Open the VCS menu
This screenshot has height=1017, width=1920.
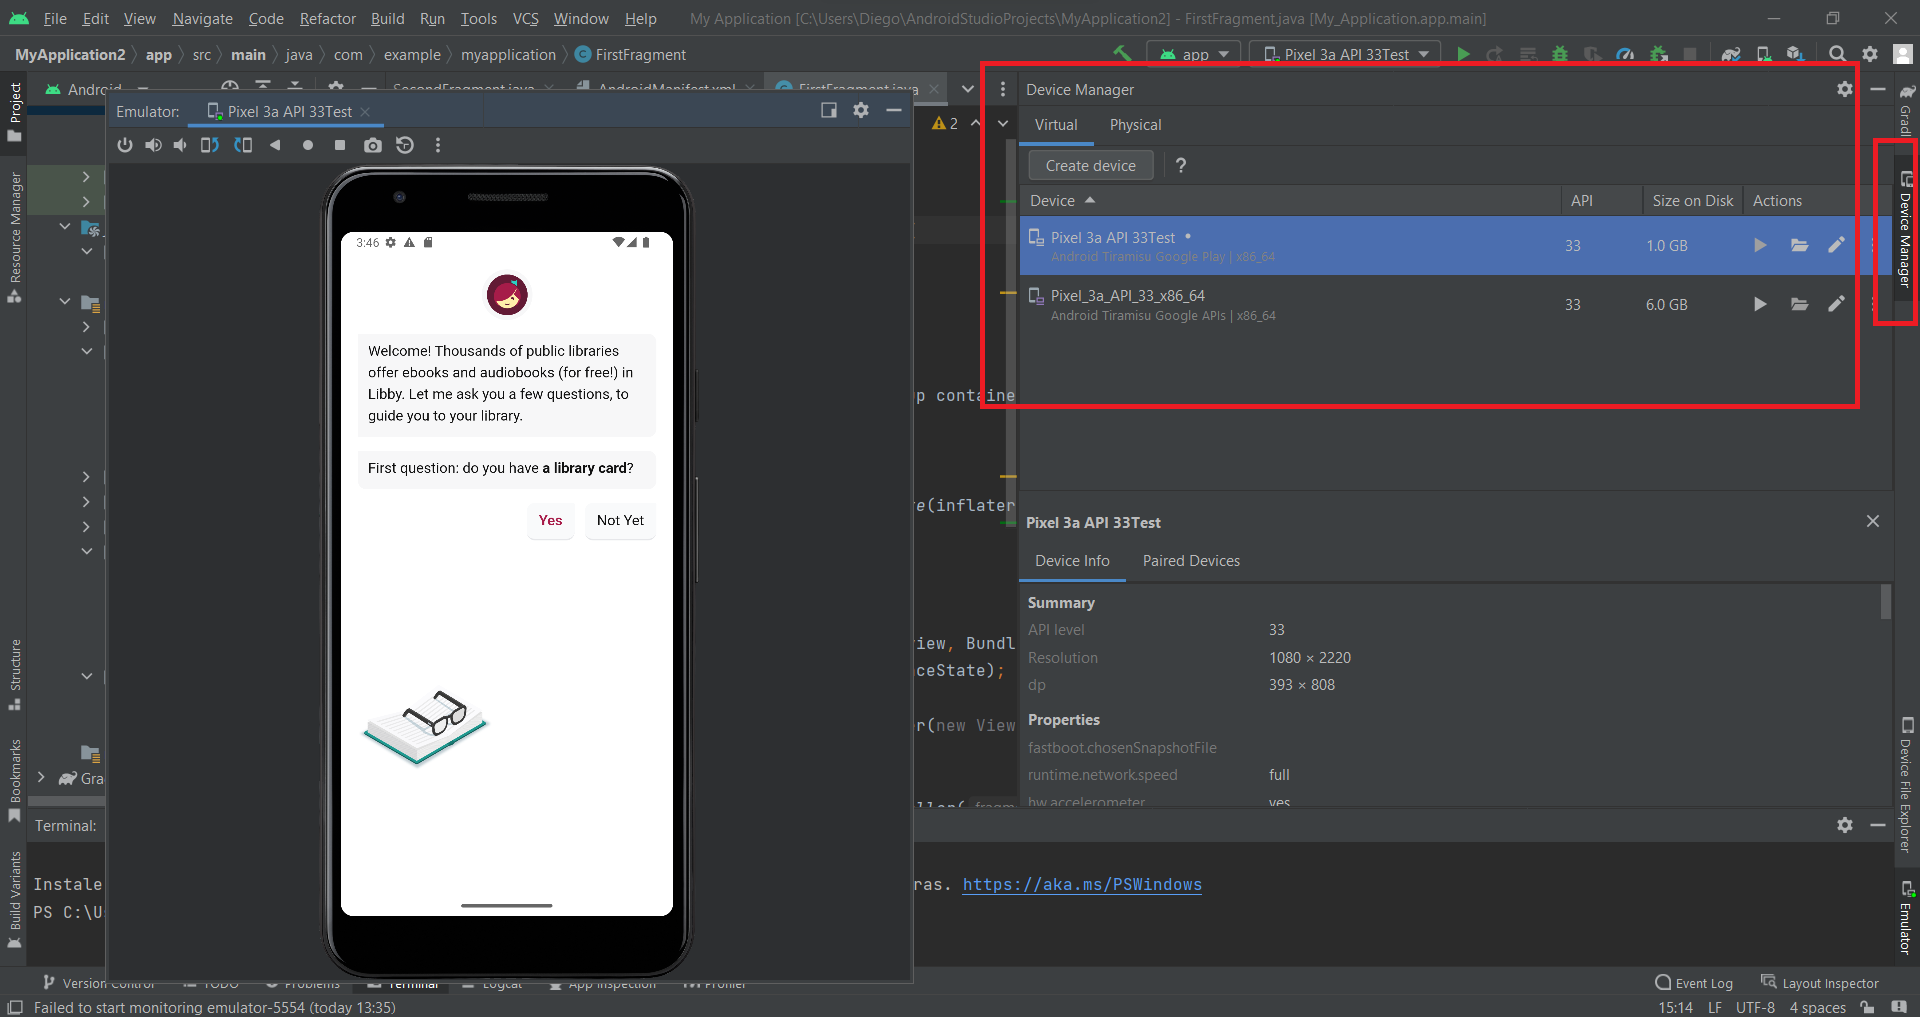point(525,18)
